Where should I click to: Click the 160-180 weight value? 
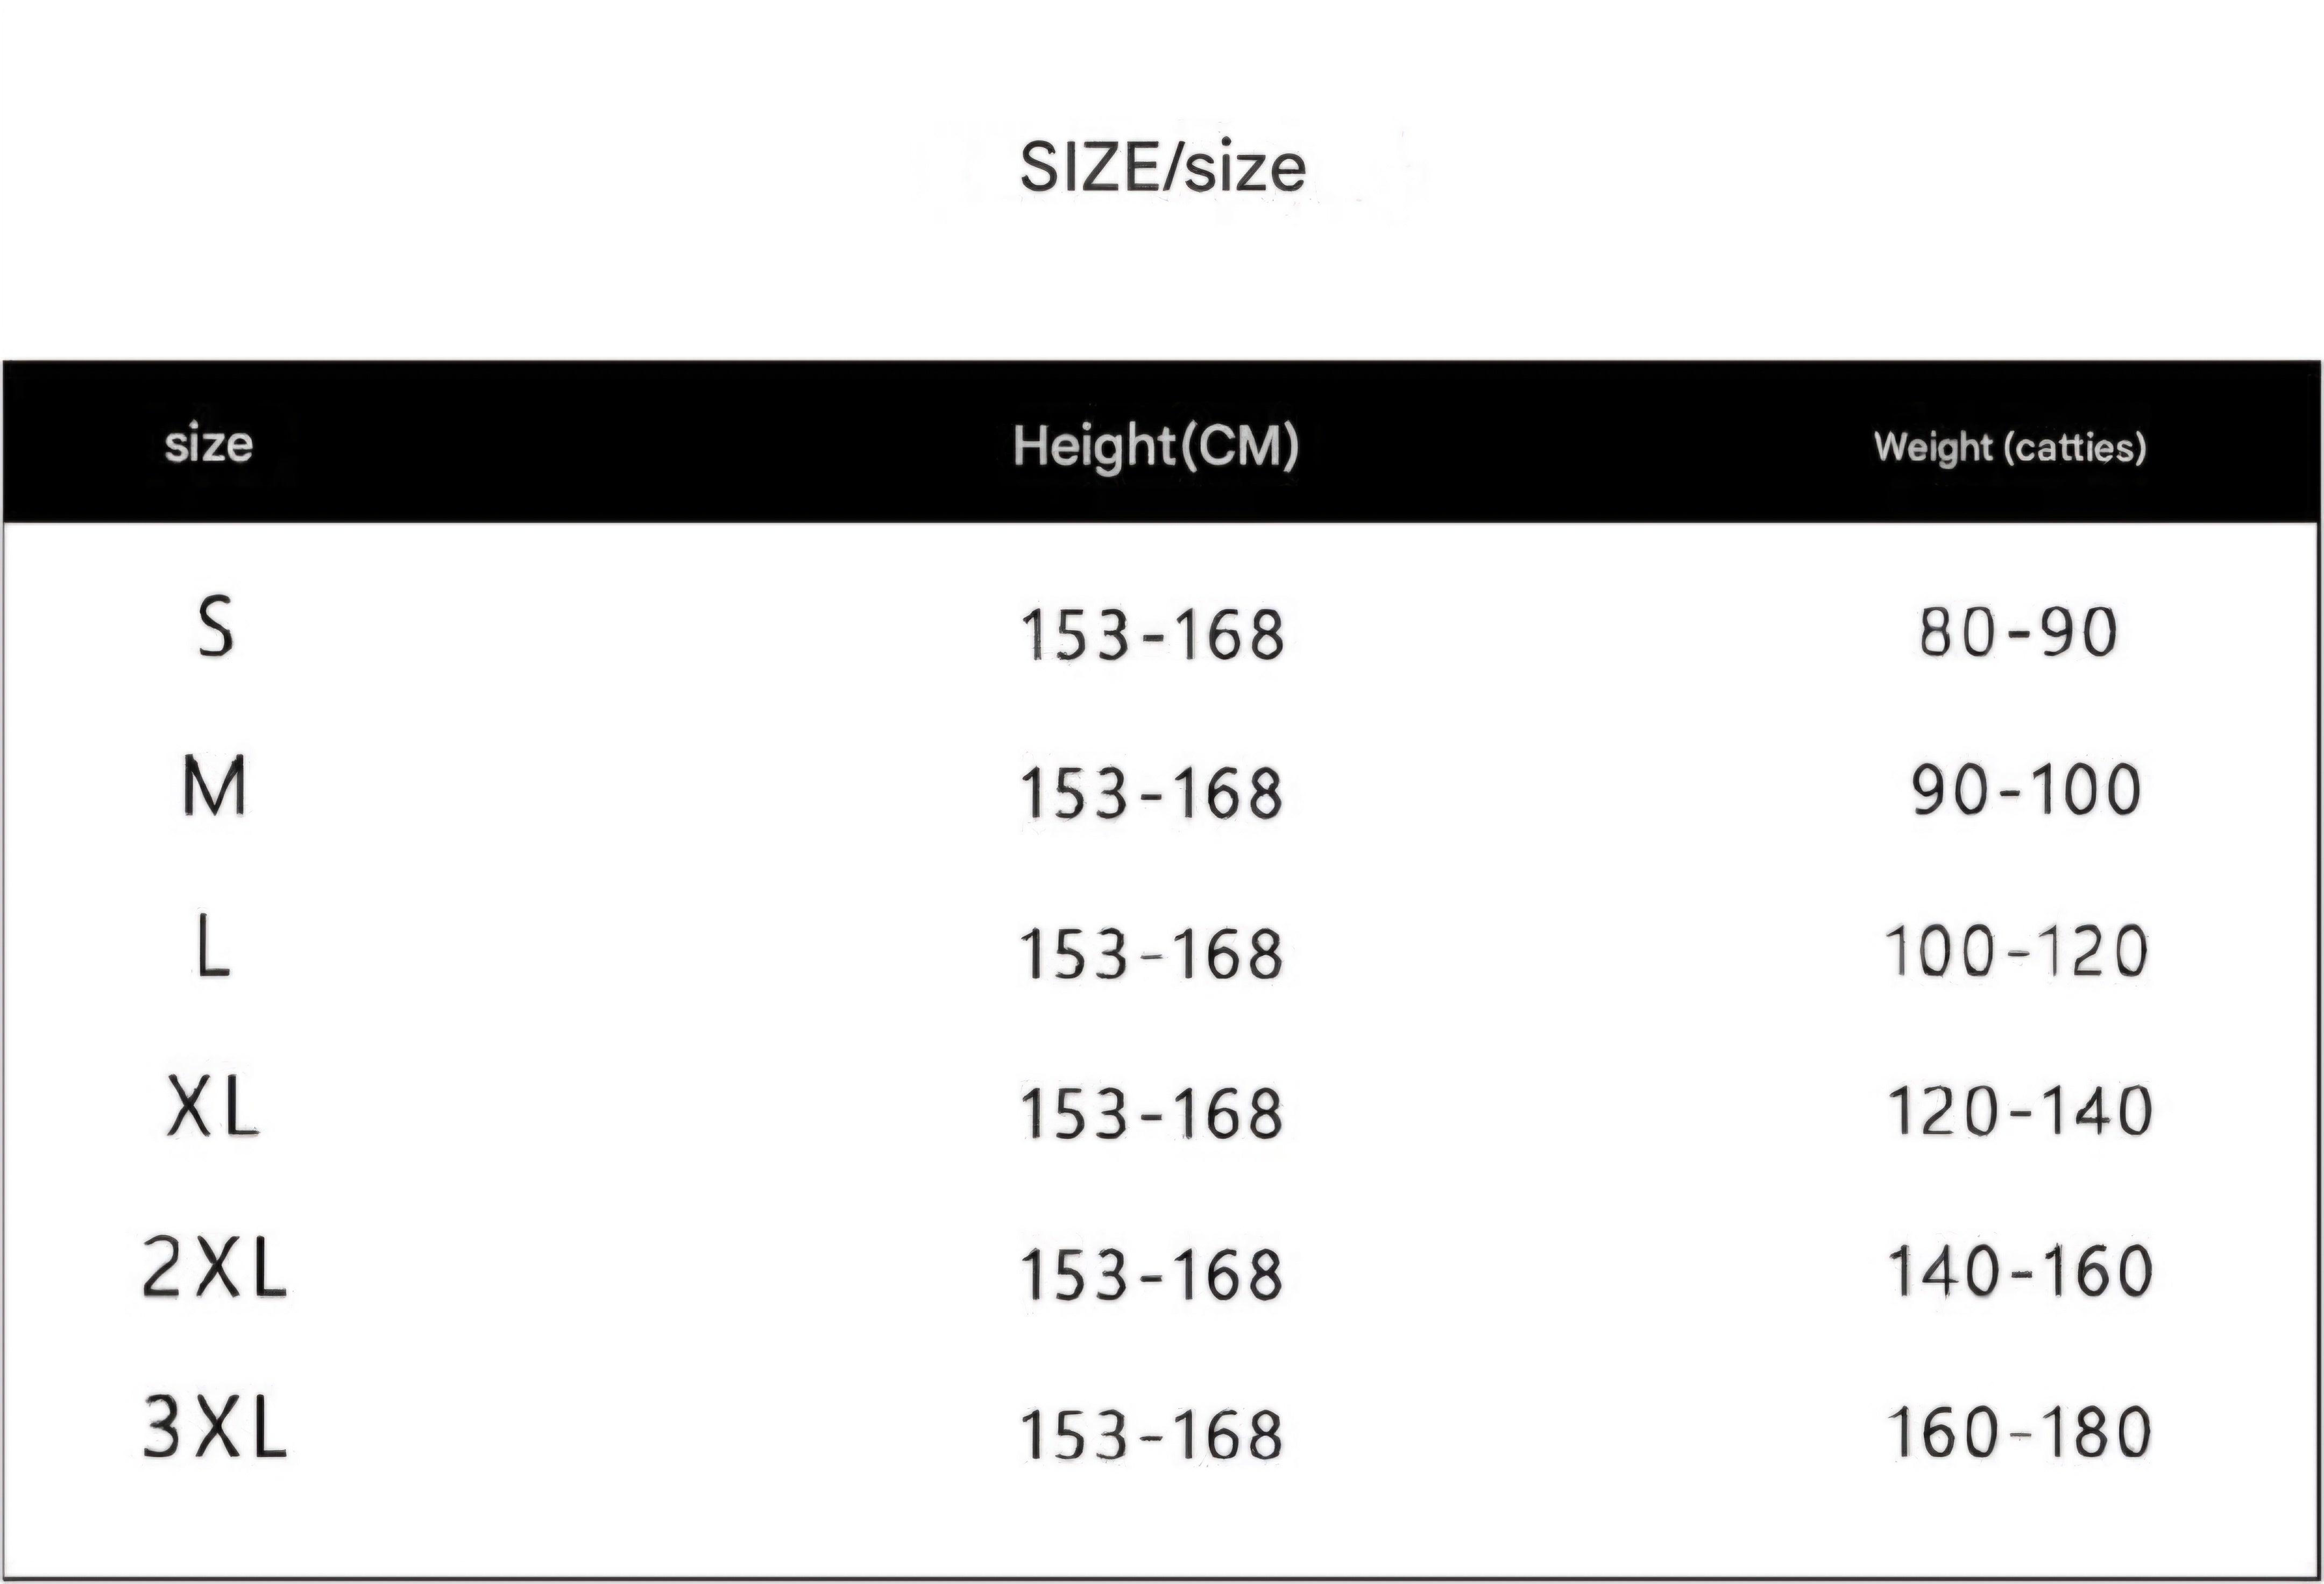coord(2018,1431)
